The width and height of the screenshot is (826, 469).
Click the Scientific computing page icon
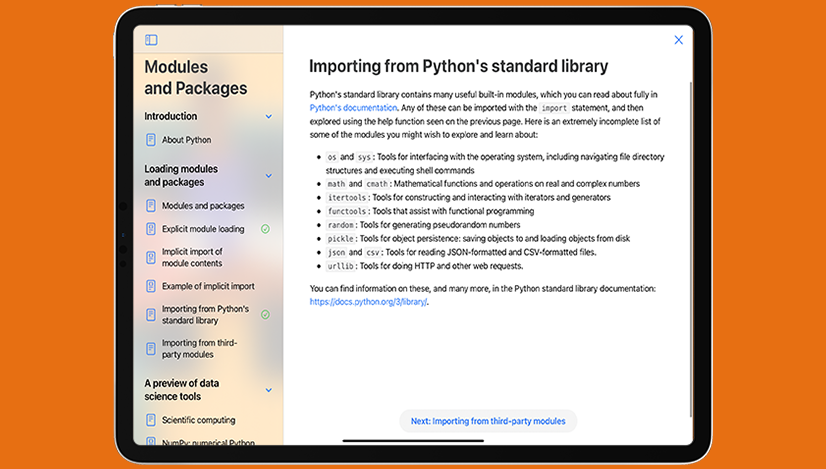point(150,420)
